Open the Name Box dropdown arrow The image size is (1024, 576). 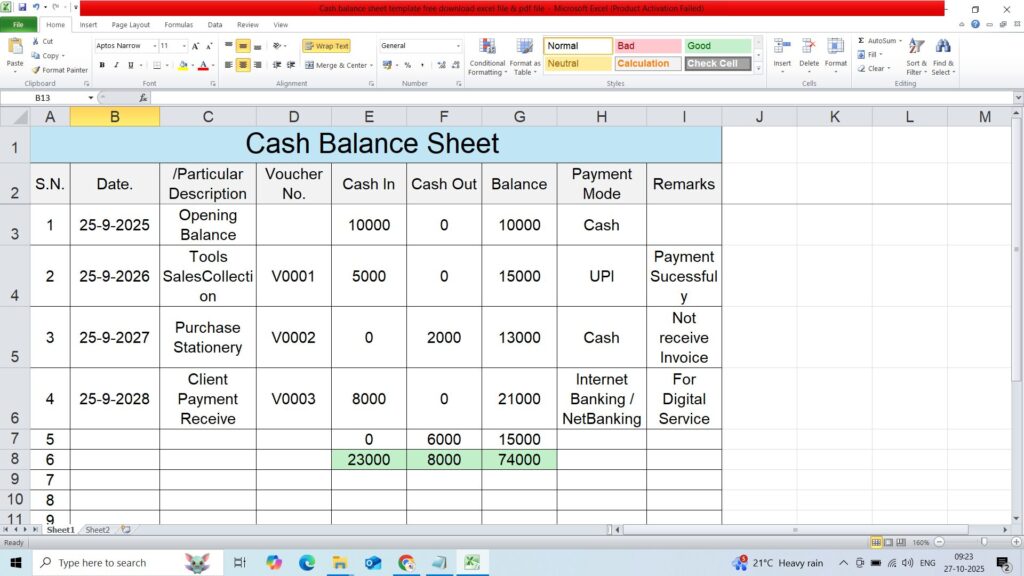point(91,98)
